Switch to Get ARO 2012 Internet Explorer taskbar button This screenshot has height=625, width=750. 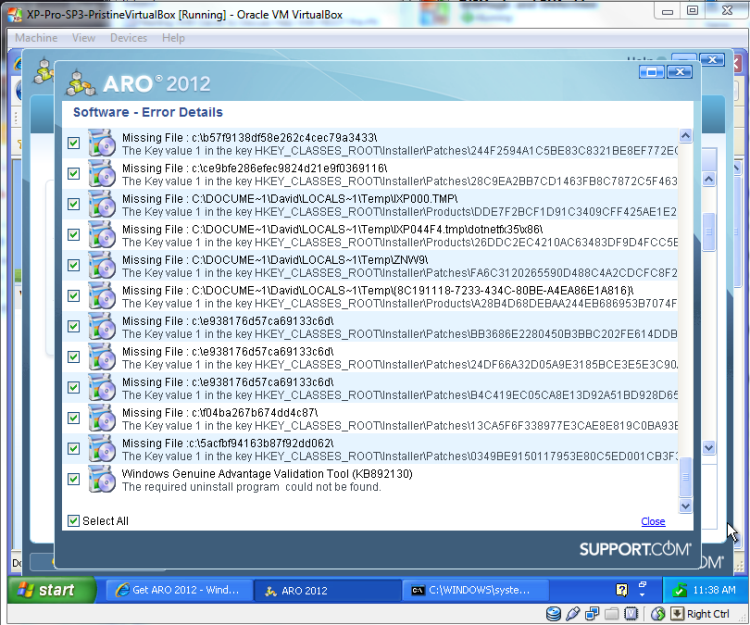[178, 590]
